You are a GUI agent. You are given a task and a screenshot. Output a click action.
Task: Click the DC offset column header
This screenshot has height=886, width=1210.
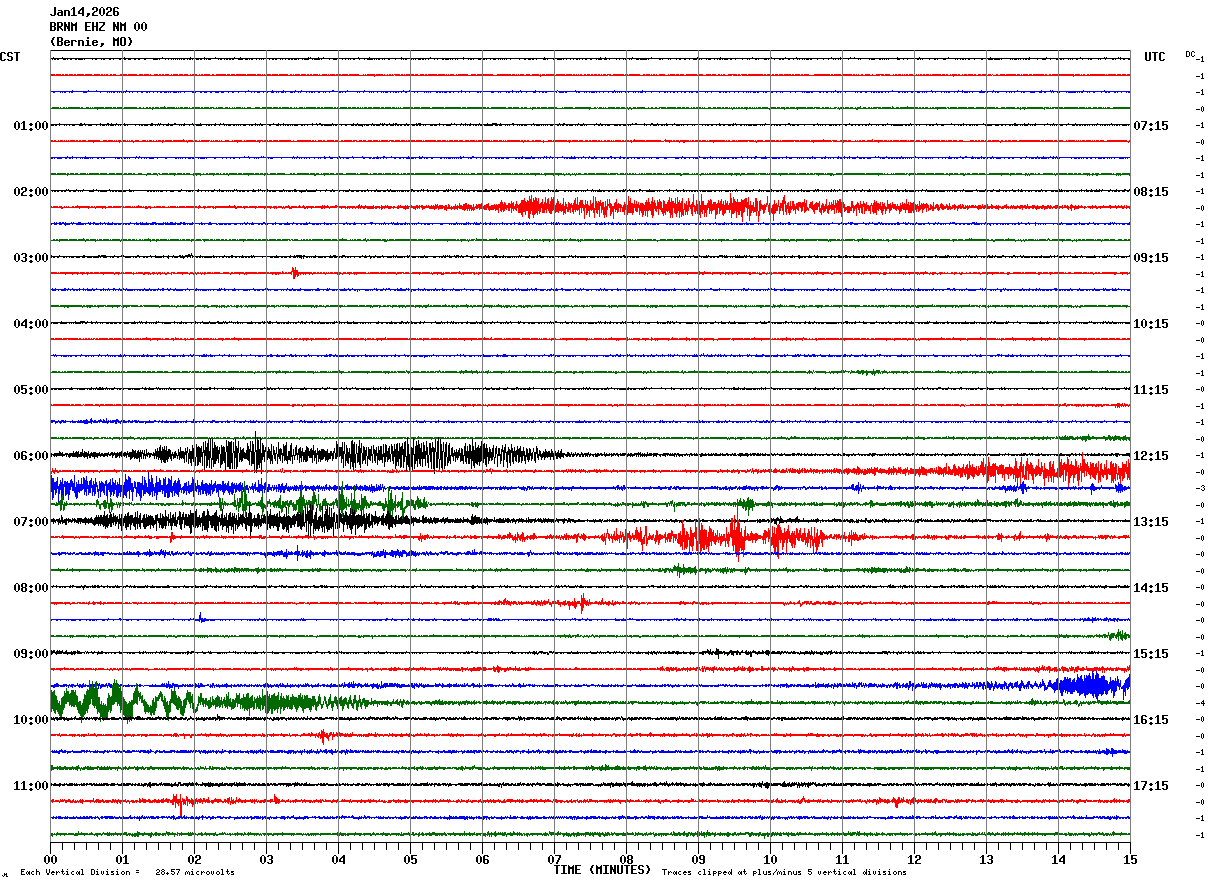pos(1190,54)
